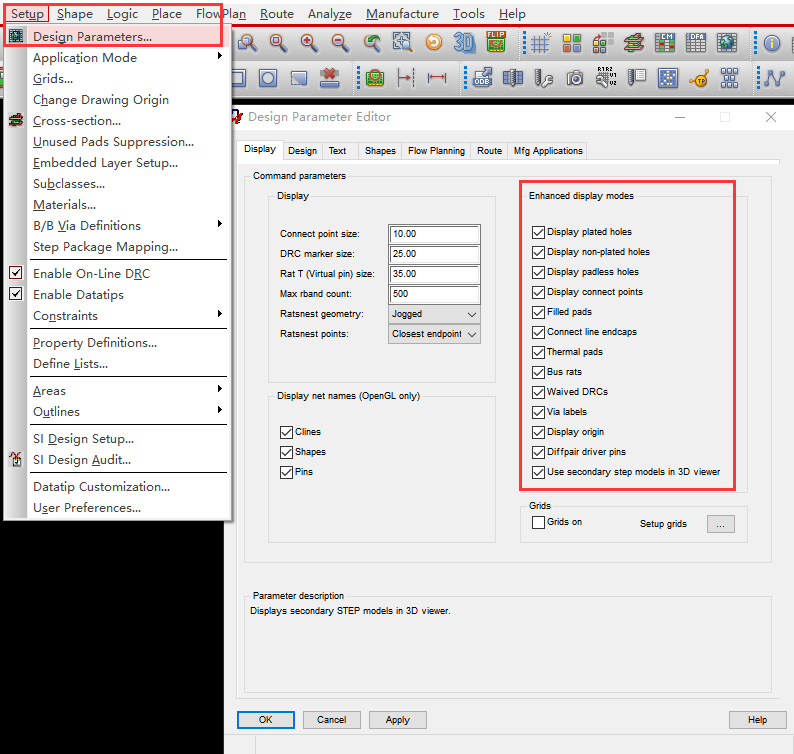Screen dimensions: 794x754
Task: Click the zoom in magnifier icon
Action: pyautogui.click(x=309, y=43)
